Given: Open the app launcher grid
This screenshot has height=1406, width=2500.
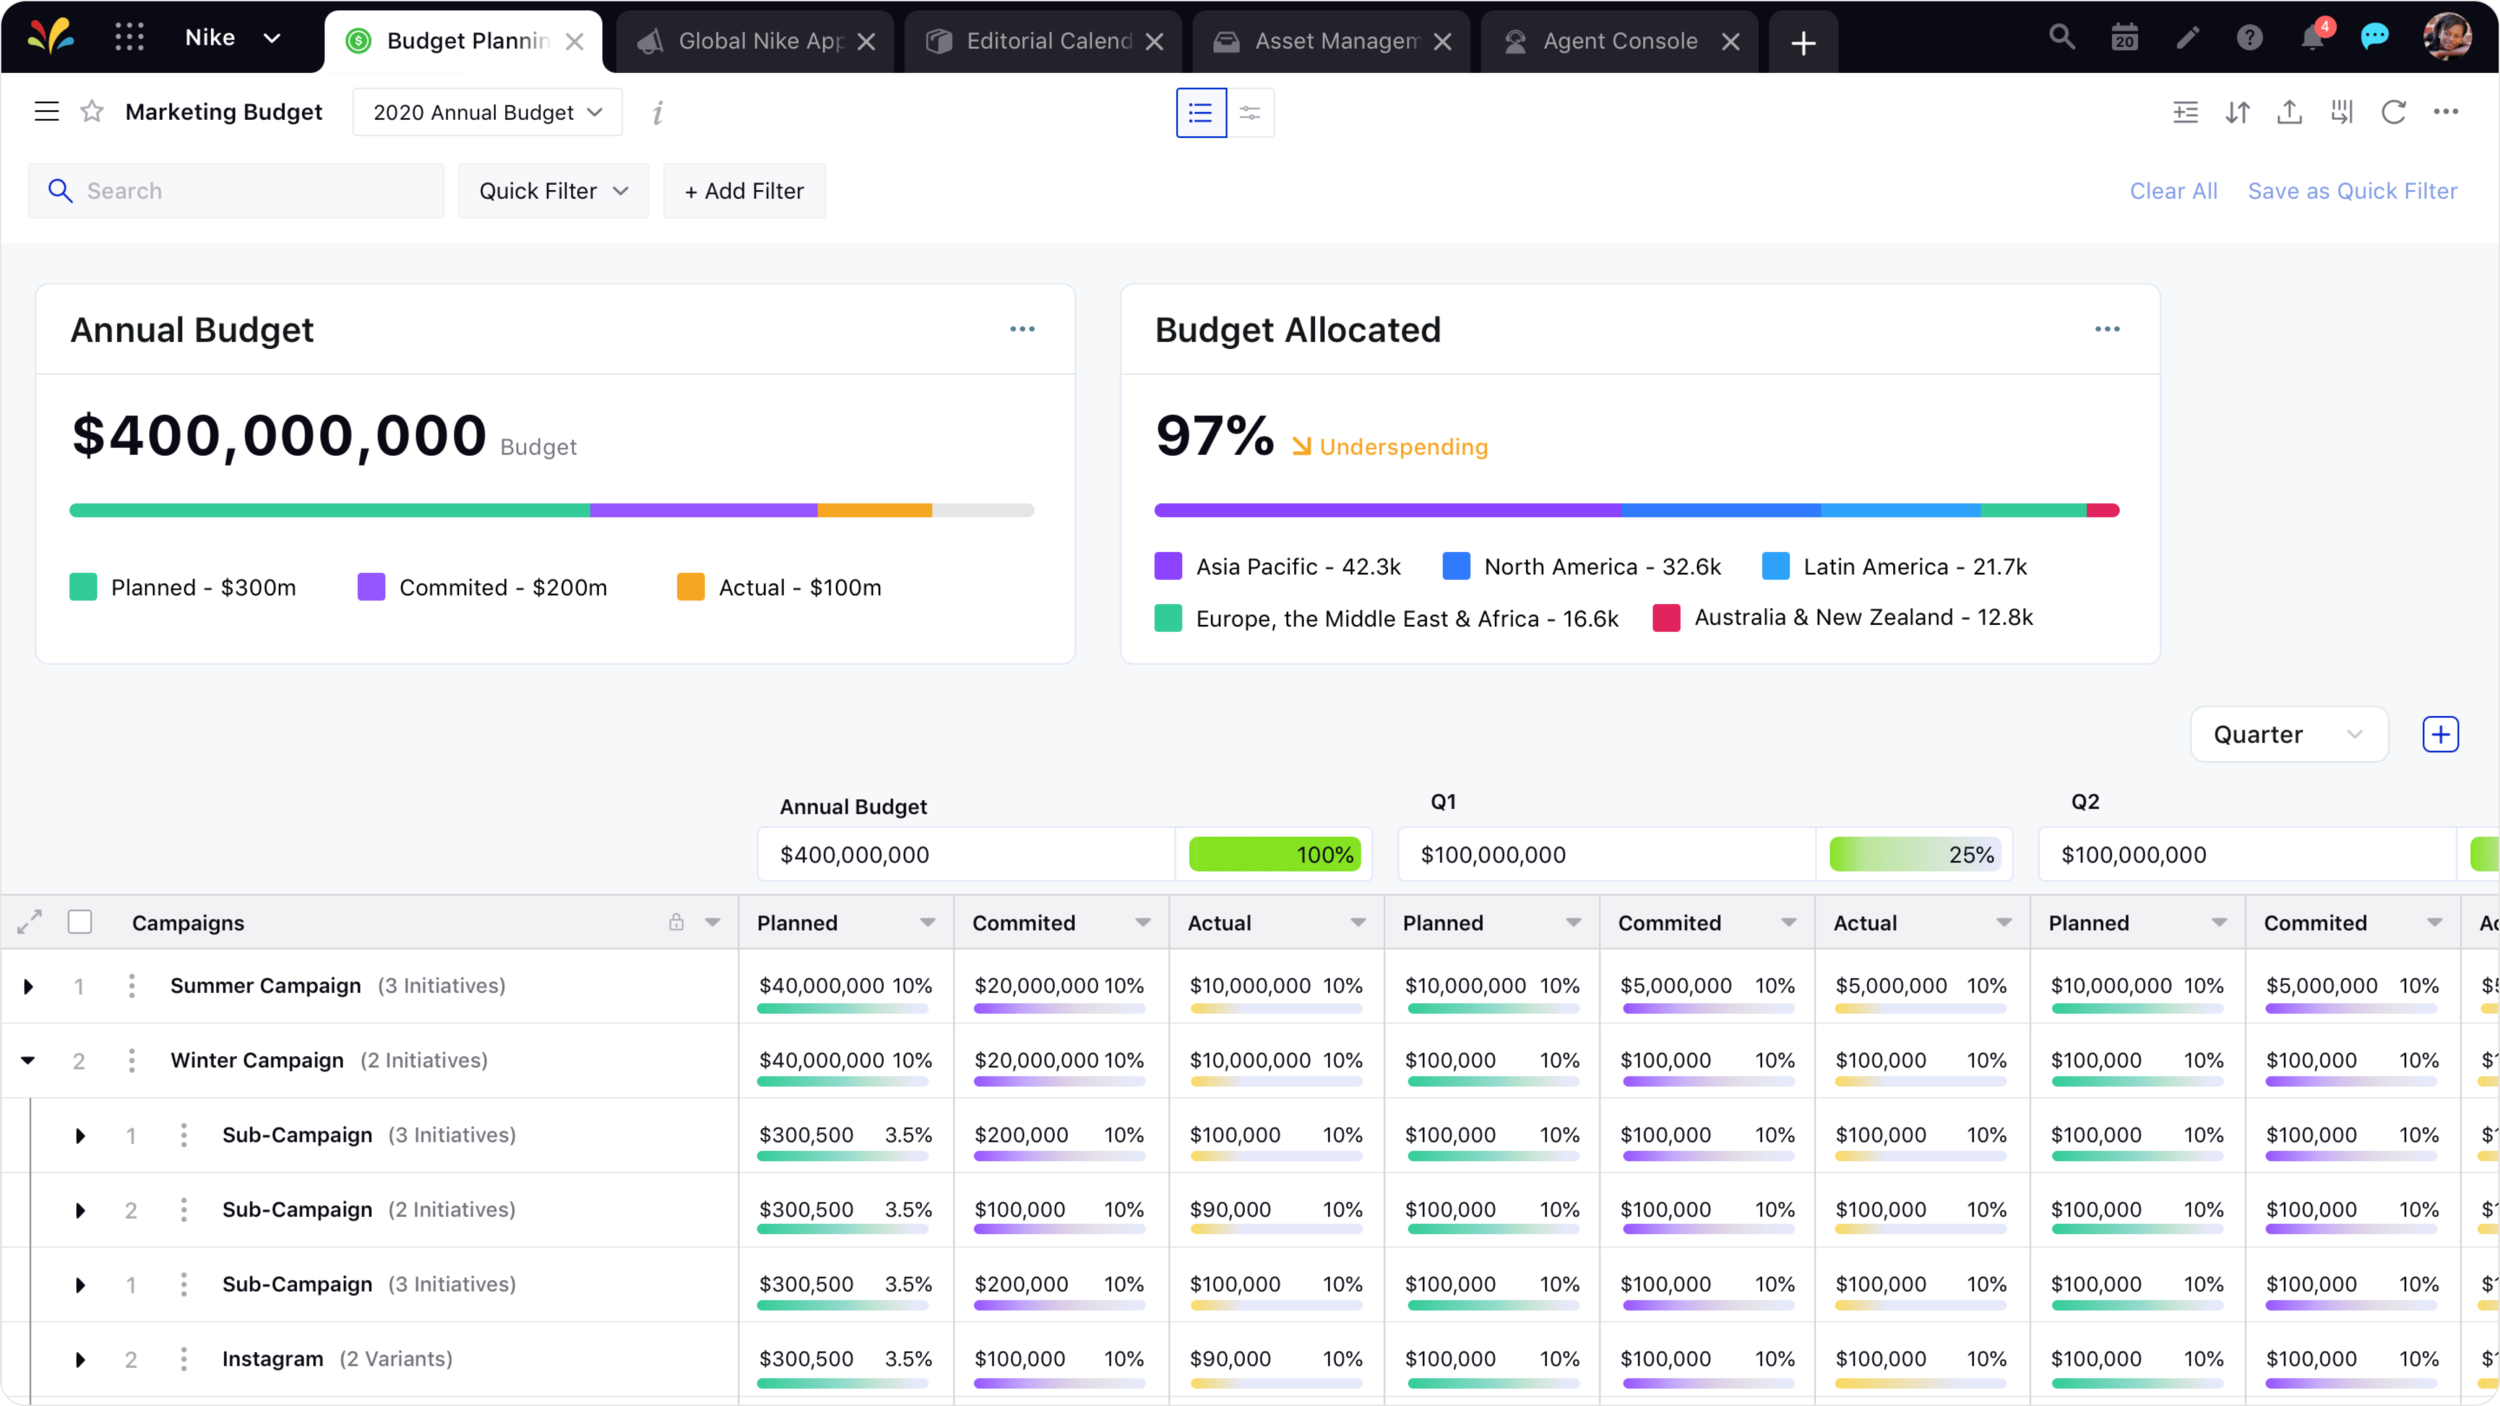Looking at the screenshot, I should pos(129,37).
